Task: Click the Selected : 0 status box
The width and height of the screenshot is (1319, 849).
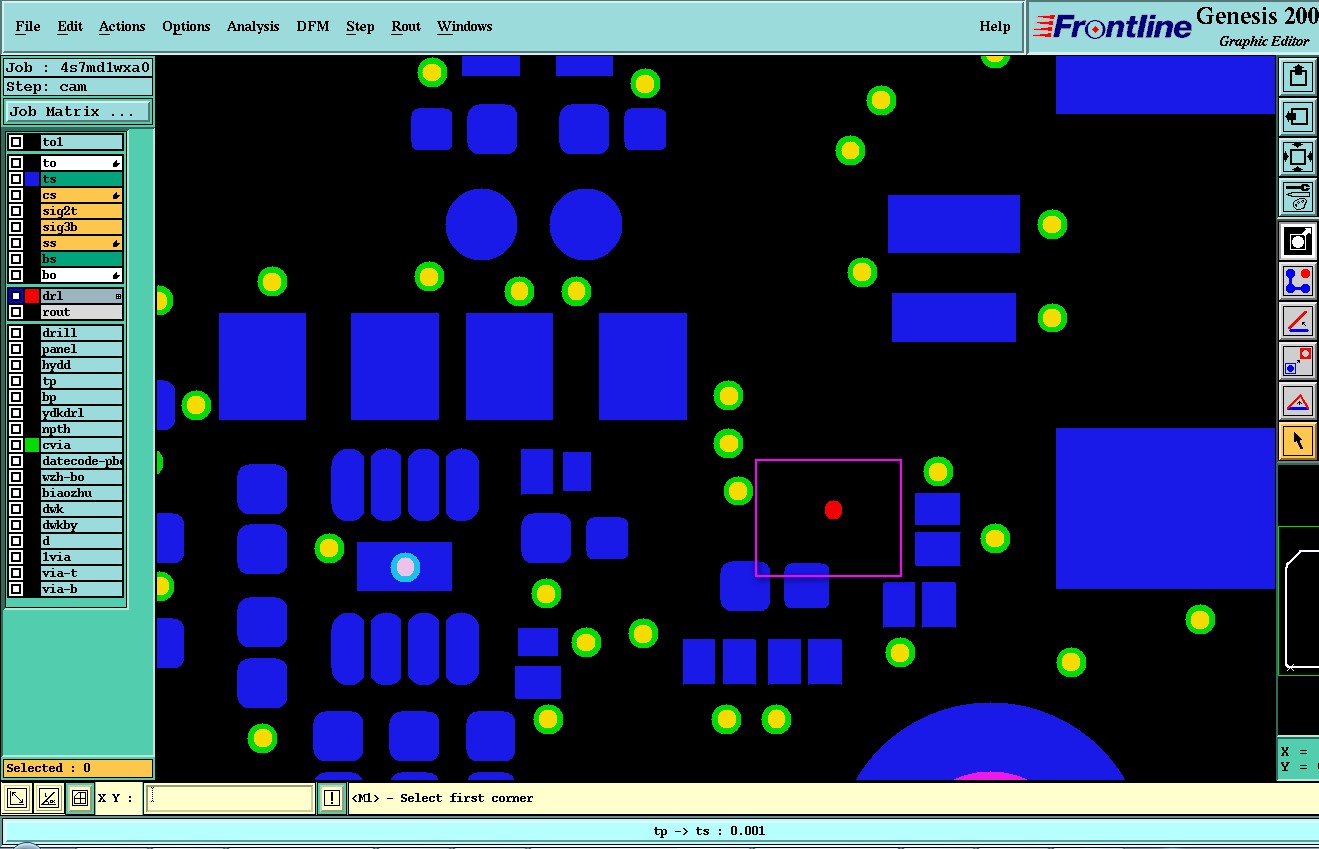Action: click(78, 768)
